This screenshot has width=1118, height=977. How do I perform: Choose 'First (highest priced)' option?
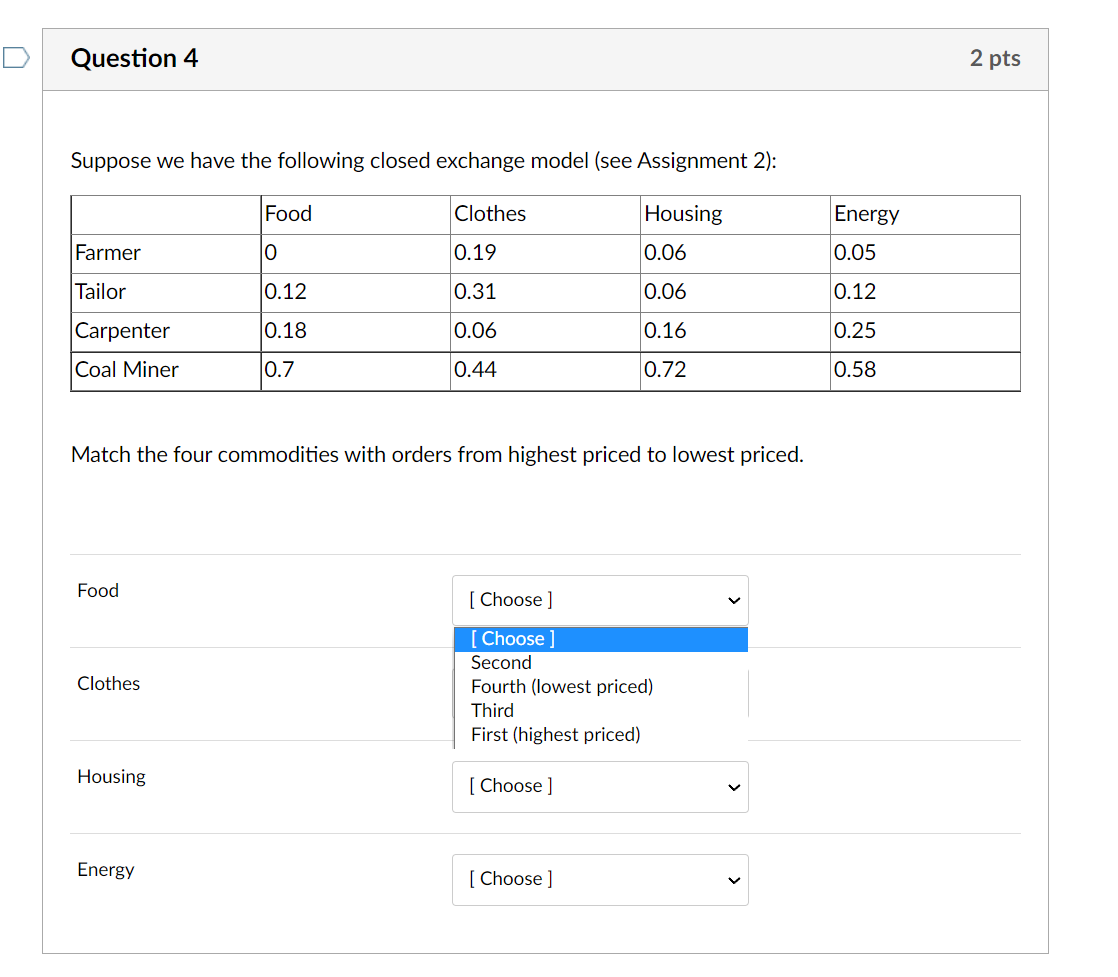point(601,735)
